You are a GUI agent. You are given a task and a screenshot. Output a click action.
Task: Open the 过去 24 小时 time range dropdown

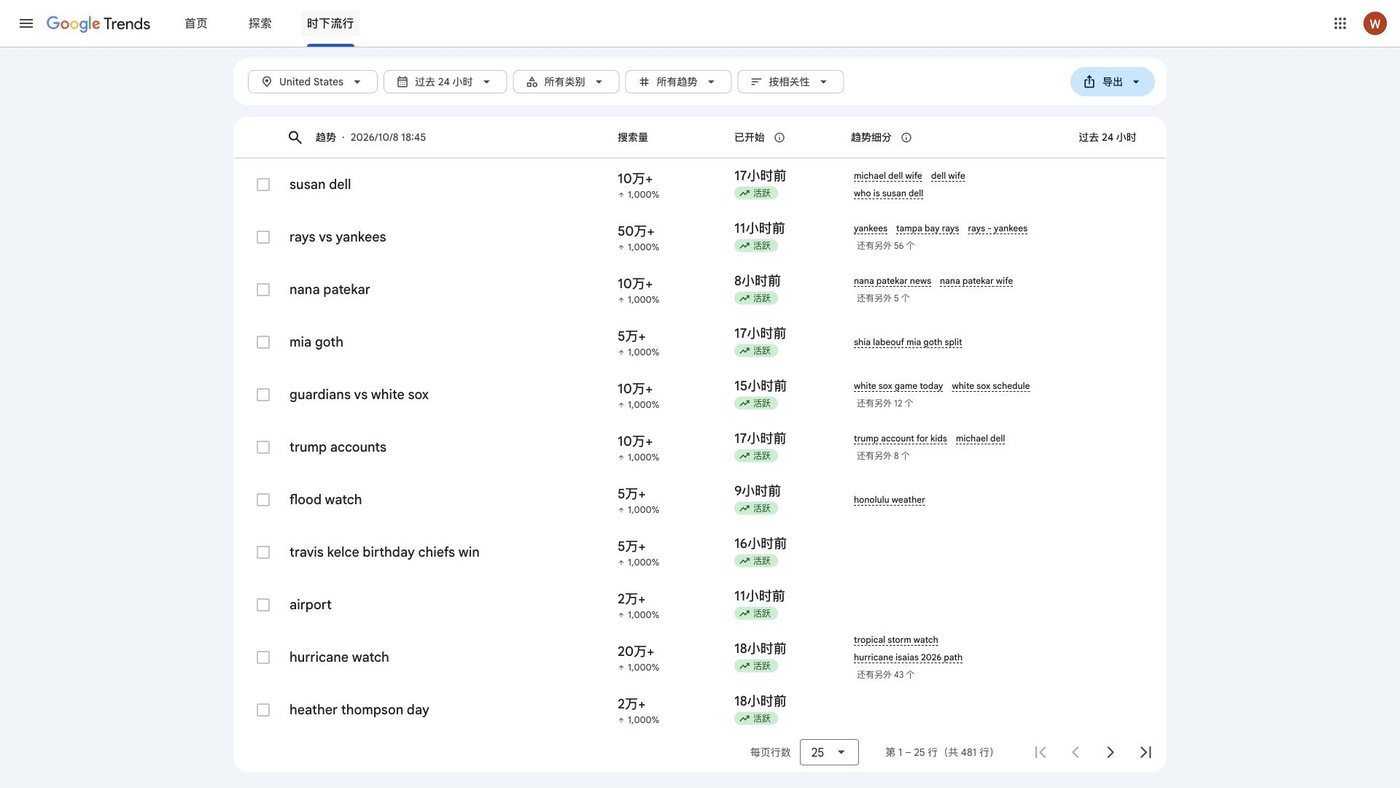[x=445, y=82]
